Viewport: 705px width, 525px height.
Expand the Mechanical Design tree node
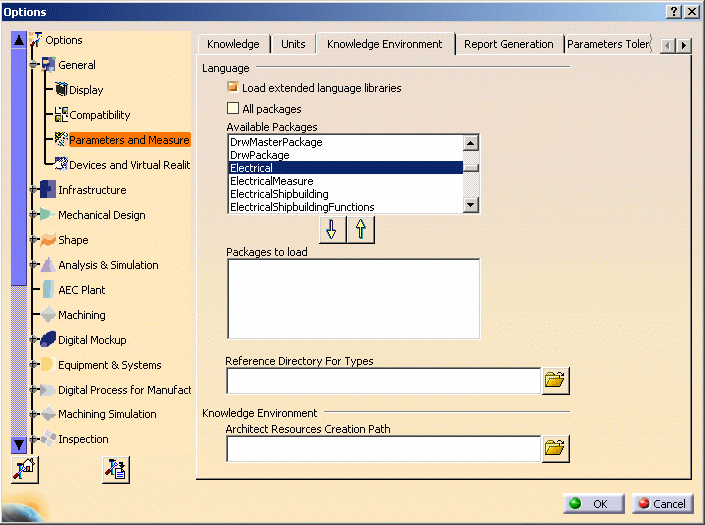33,215
